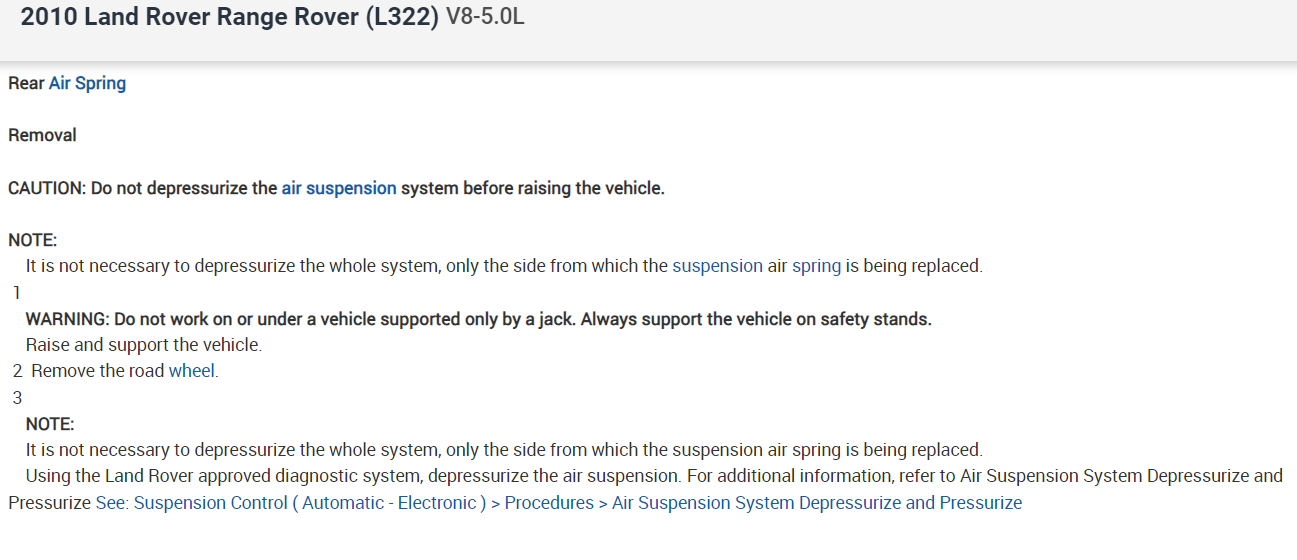Follow the blue spring link in first note
The image size is (1297, 560).
816,266
